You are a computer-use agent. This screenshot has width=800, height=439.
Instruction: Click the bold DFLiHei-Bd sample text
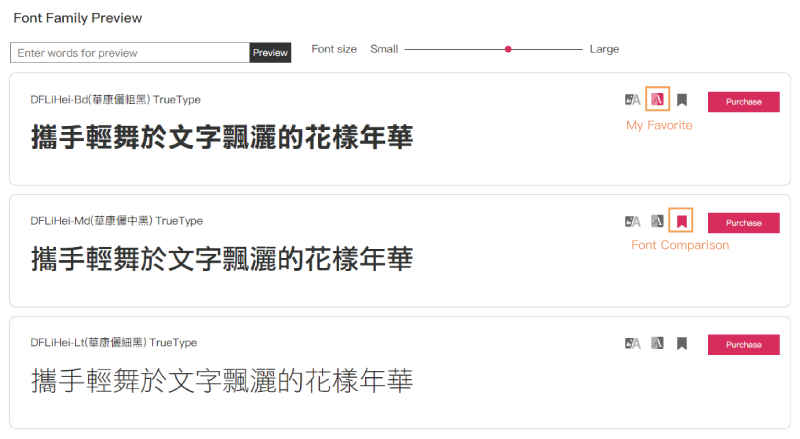pyautogui.click(x=222, y=137)
